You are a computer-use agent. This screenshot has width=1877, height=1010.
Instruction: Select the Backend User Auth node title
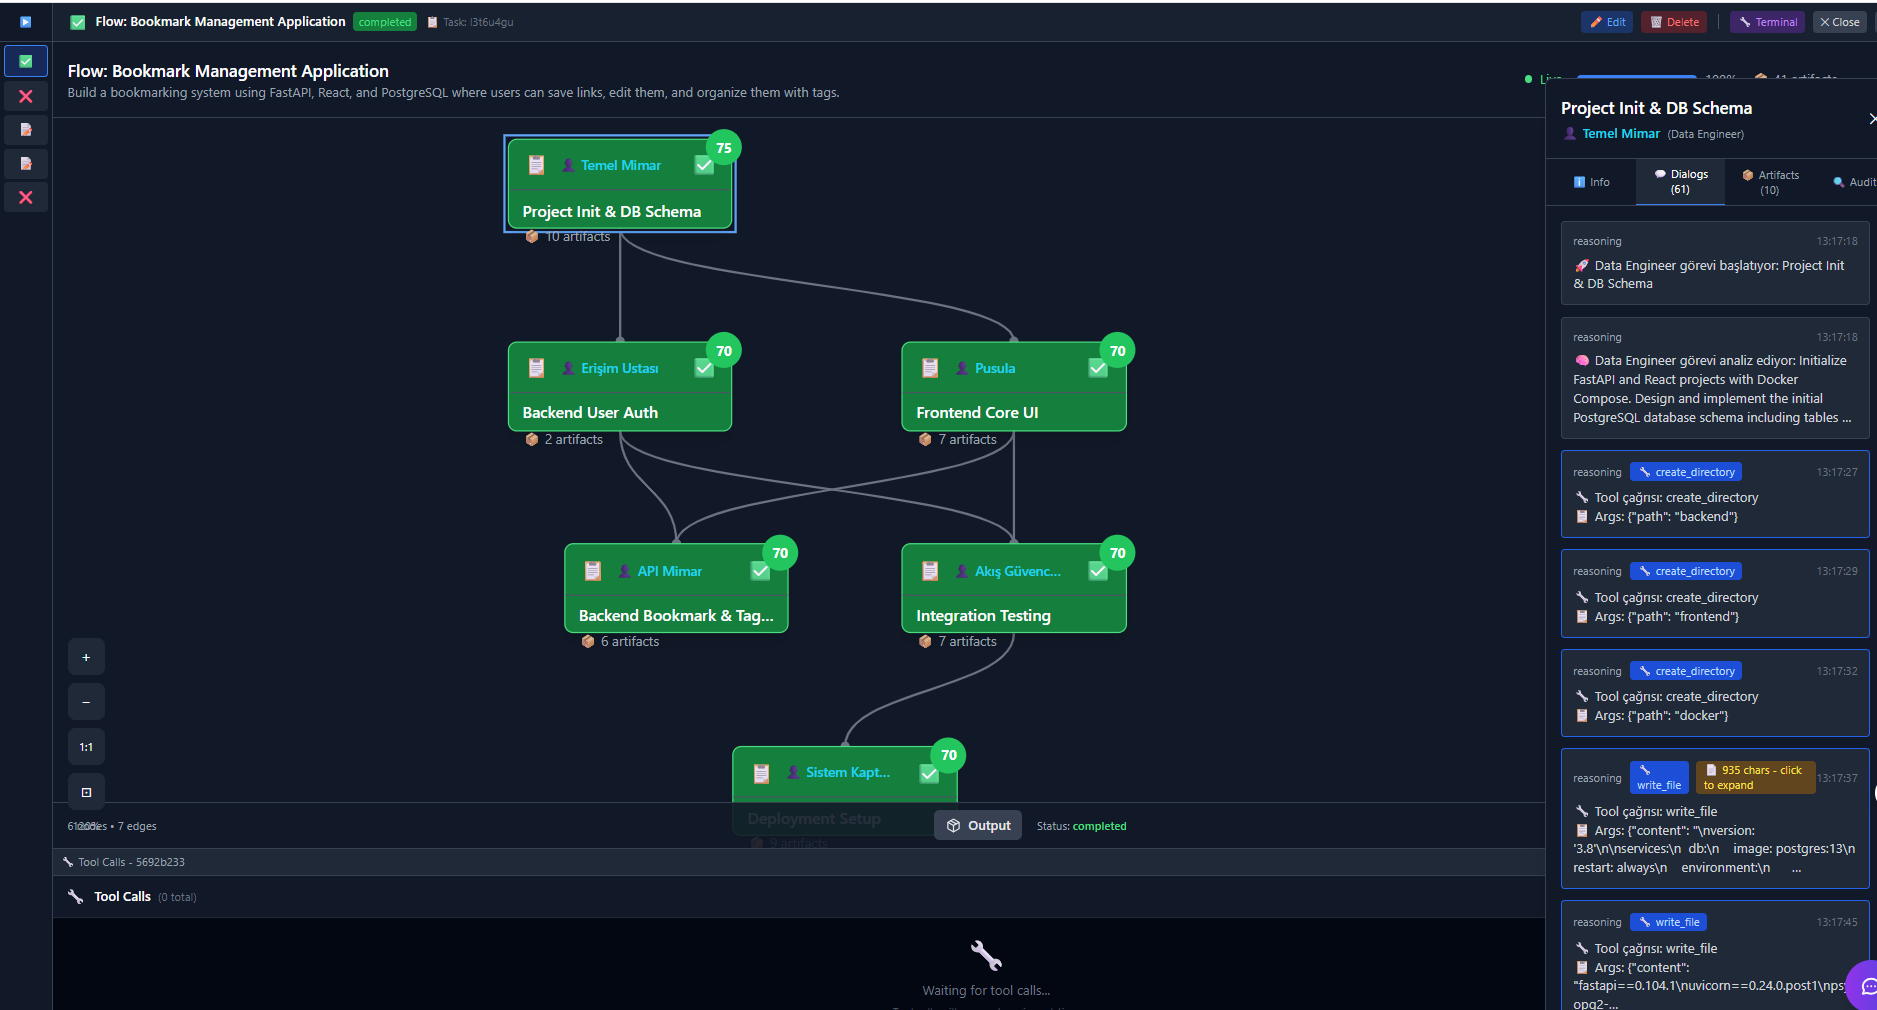(590, 413)
